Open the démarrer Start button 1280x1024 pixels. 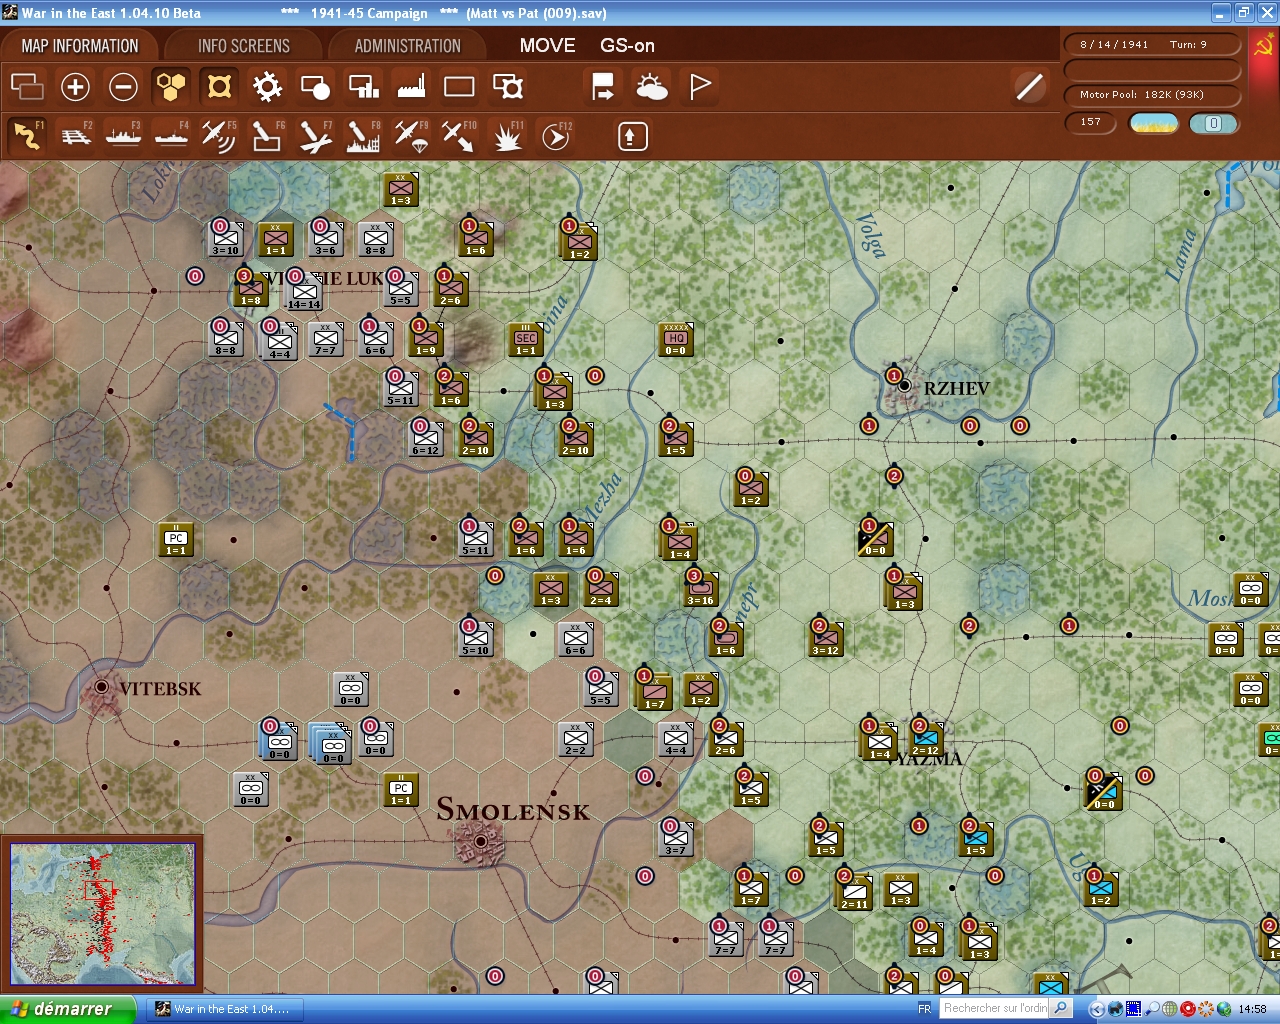[x=67, y=1009]
